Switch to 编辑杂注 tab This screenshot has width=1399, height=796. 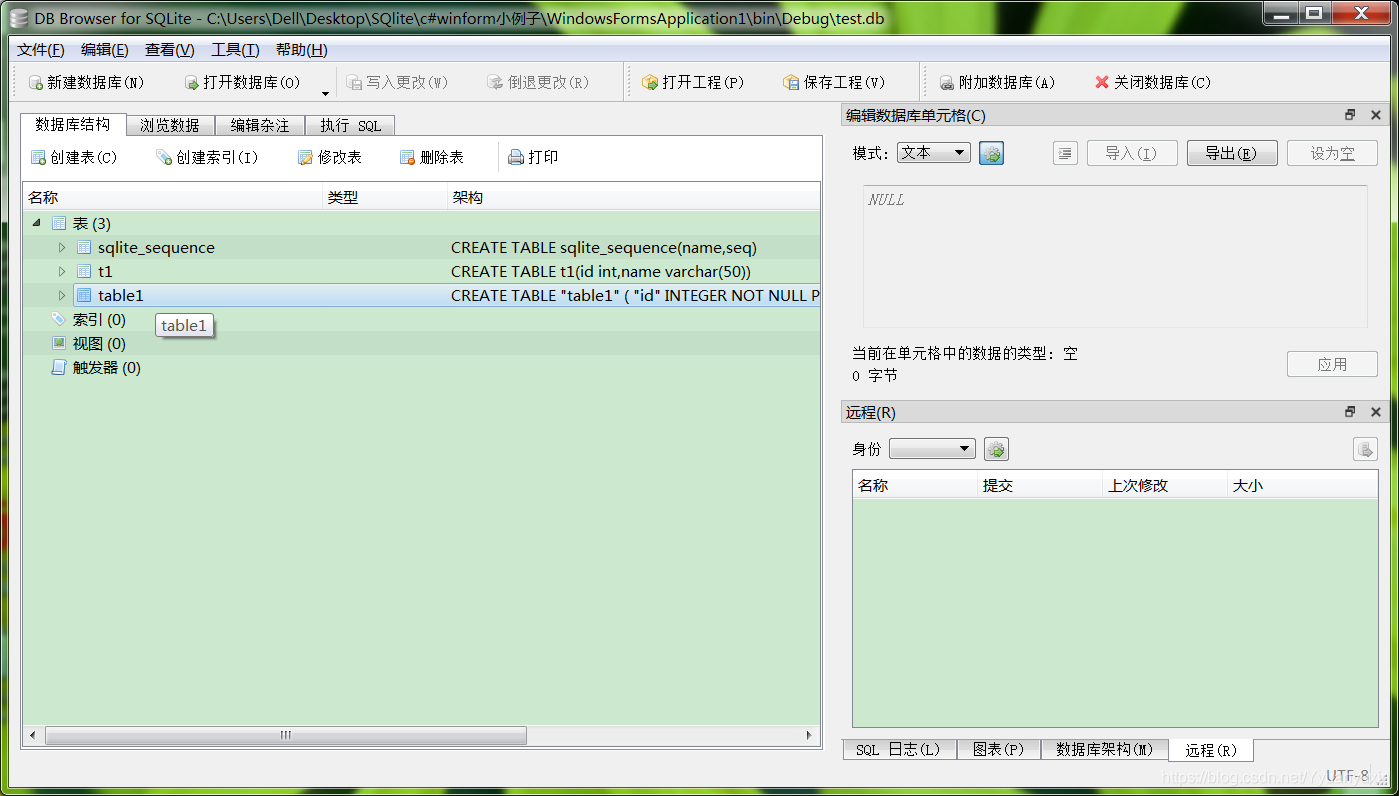coord(260,125)
